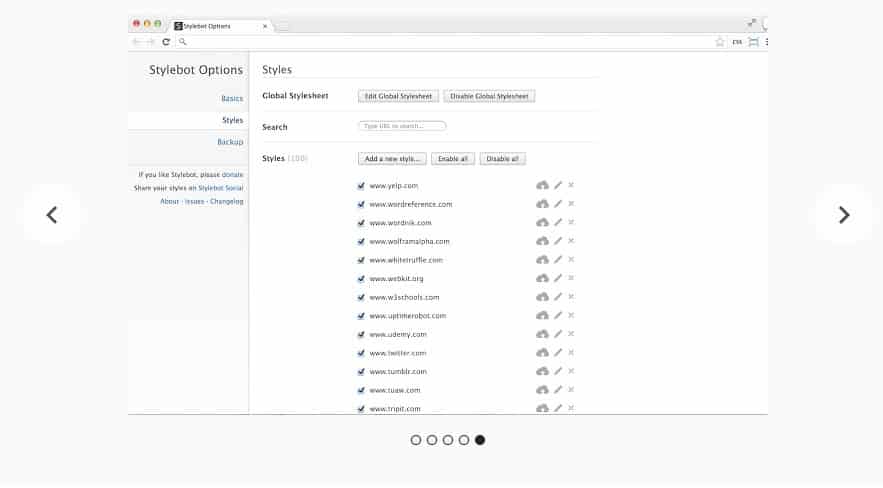Screen dimensions: 883x488
Task: Select the filled fifth carousel dot
Action: [x=480, y=440]
